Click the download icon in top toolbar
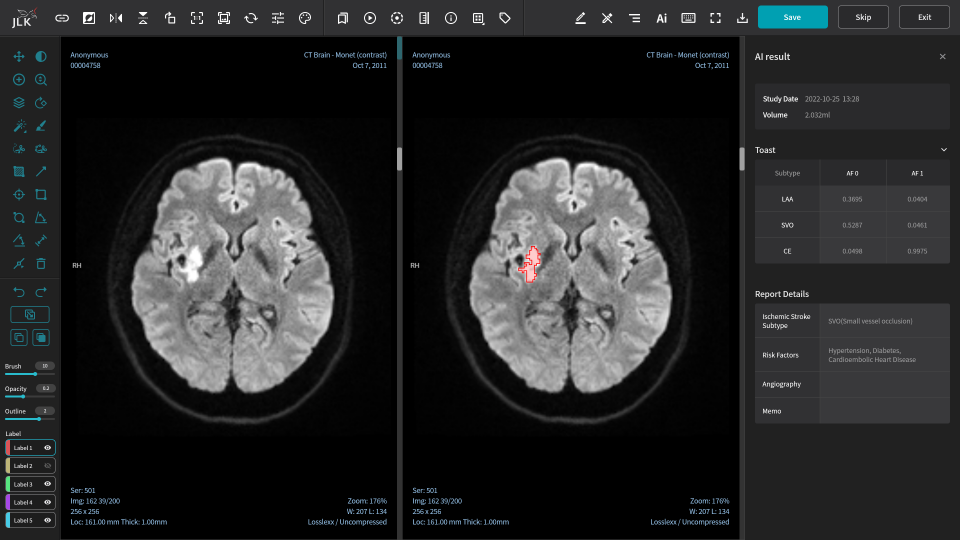This screenshot has width=960, height=540. click(742, 18)
